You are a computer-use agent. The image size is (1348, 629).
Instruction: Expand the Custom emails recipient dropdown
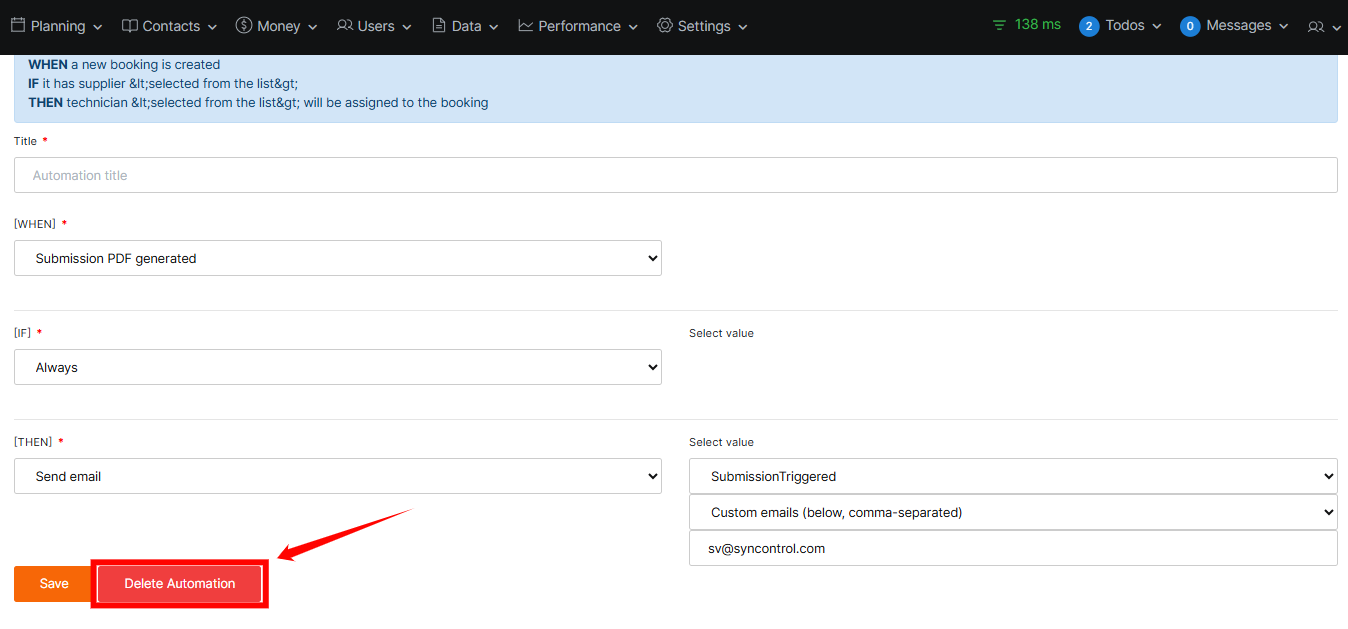(1013, 512)
